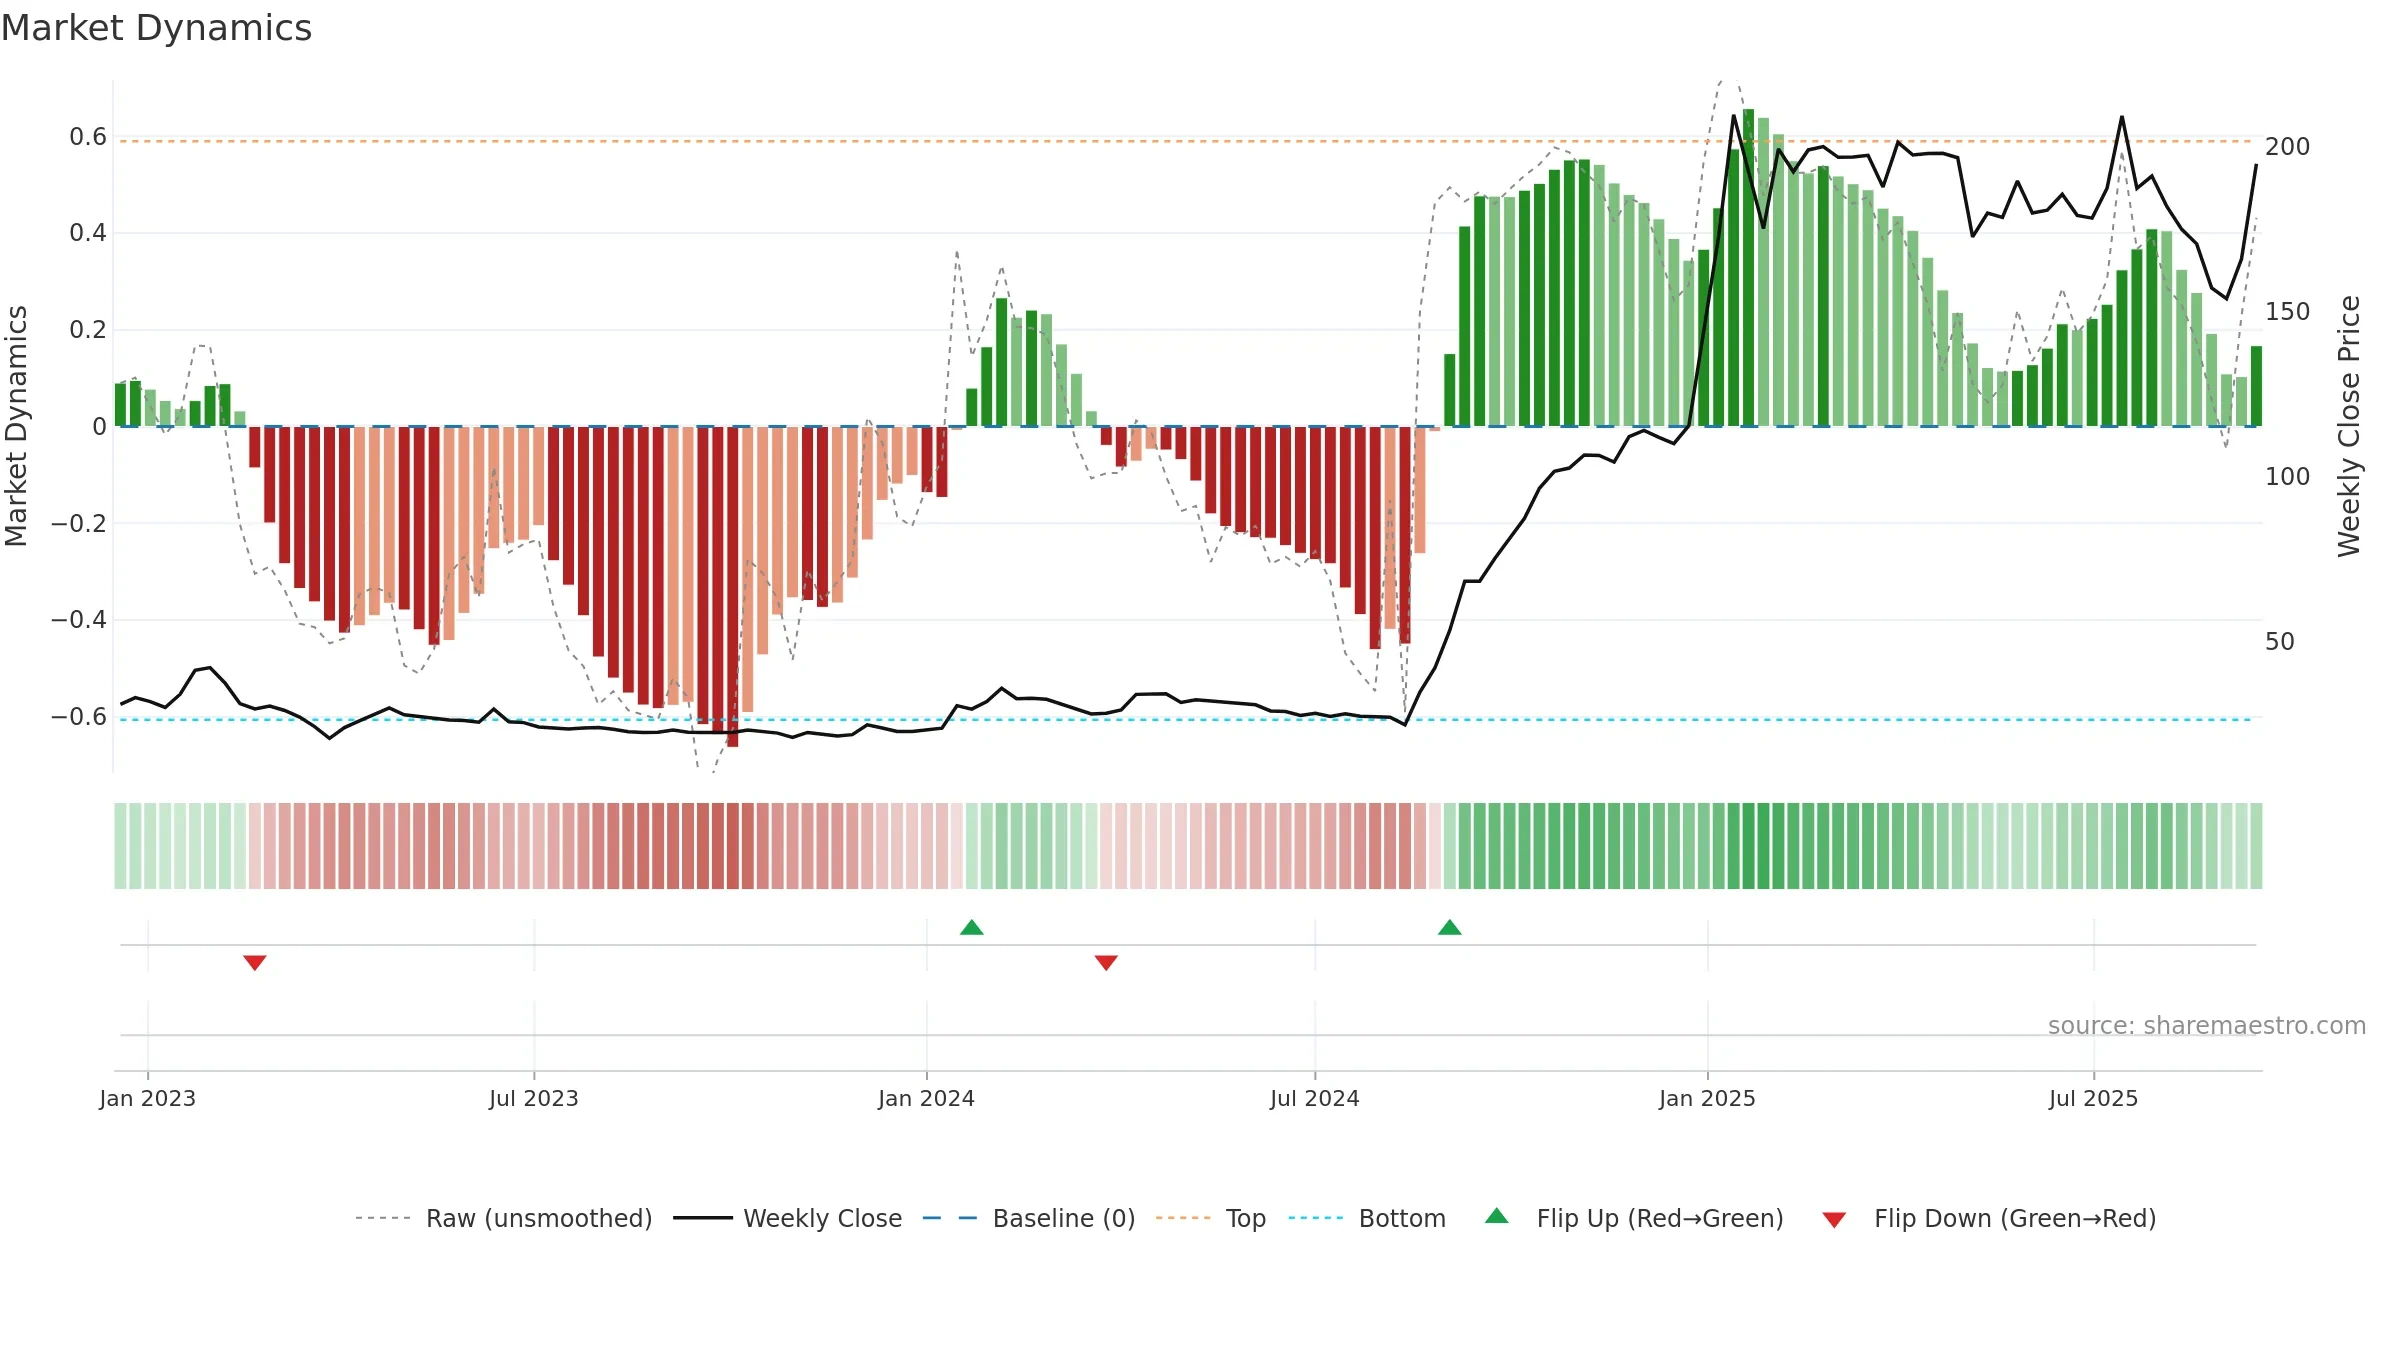
Task: Click the 0.2 left axis tick label
Action: tap(88, 330)
